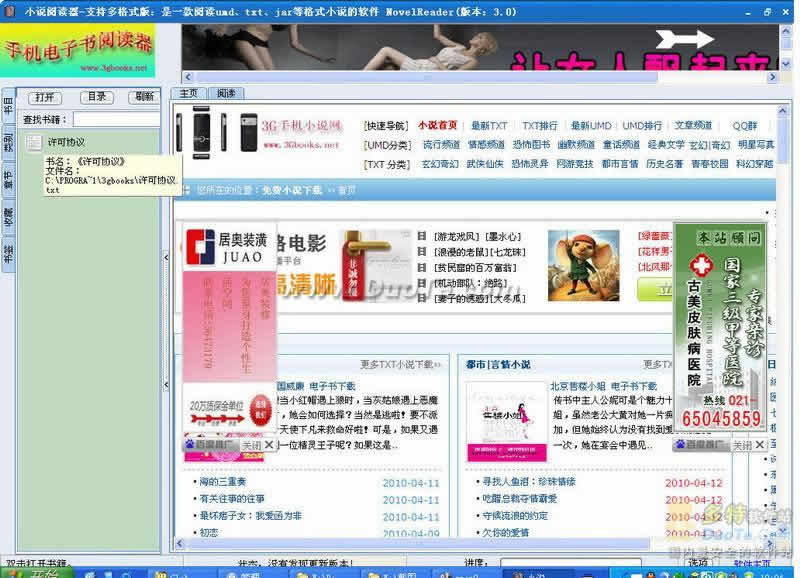
Task: Click the 手机电子书阅读器 logo banner
Action: click(78, 50)
